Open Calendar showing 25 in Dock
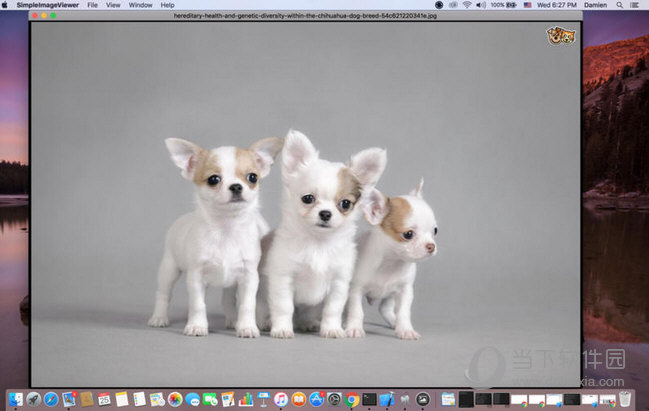This screenshot has height=411, width=649. [104, 399]
